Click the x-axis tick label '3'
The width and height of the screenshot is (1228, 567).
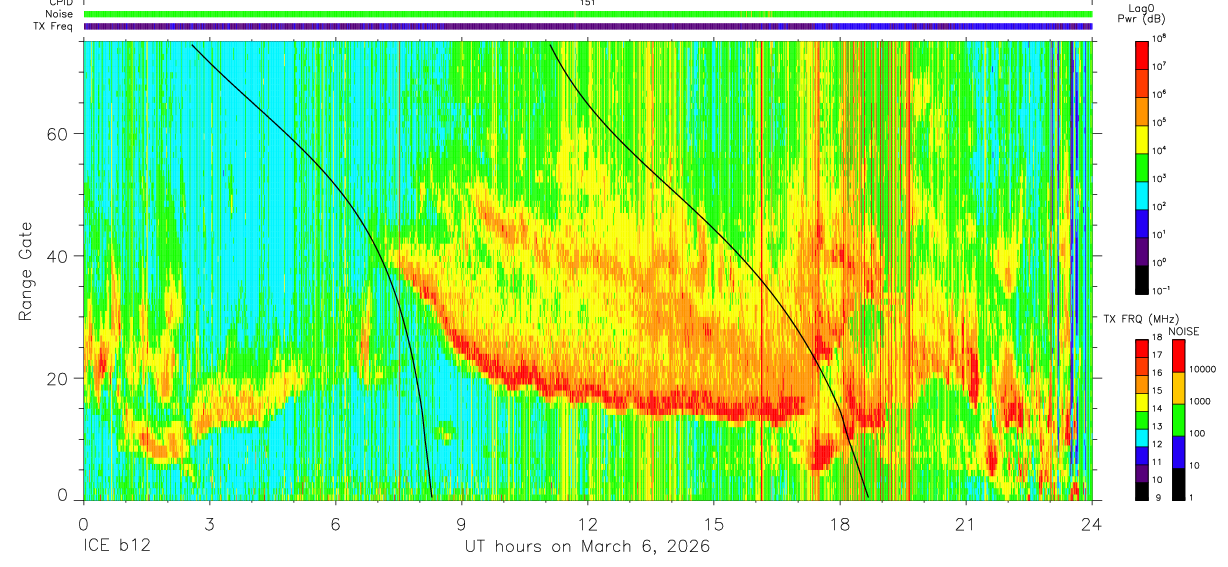210,523
